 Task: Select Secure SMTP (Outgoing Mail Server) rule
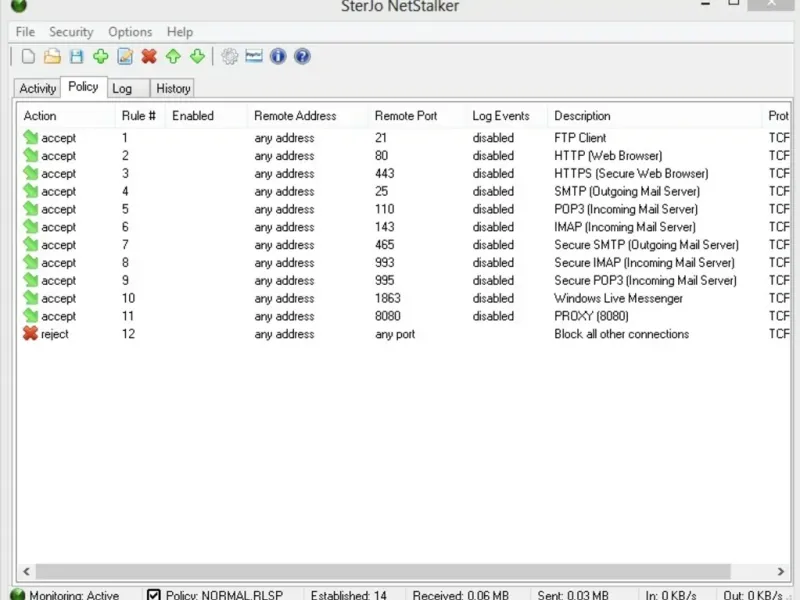pyautogui.click(x=646, y=245)
